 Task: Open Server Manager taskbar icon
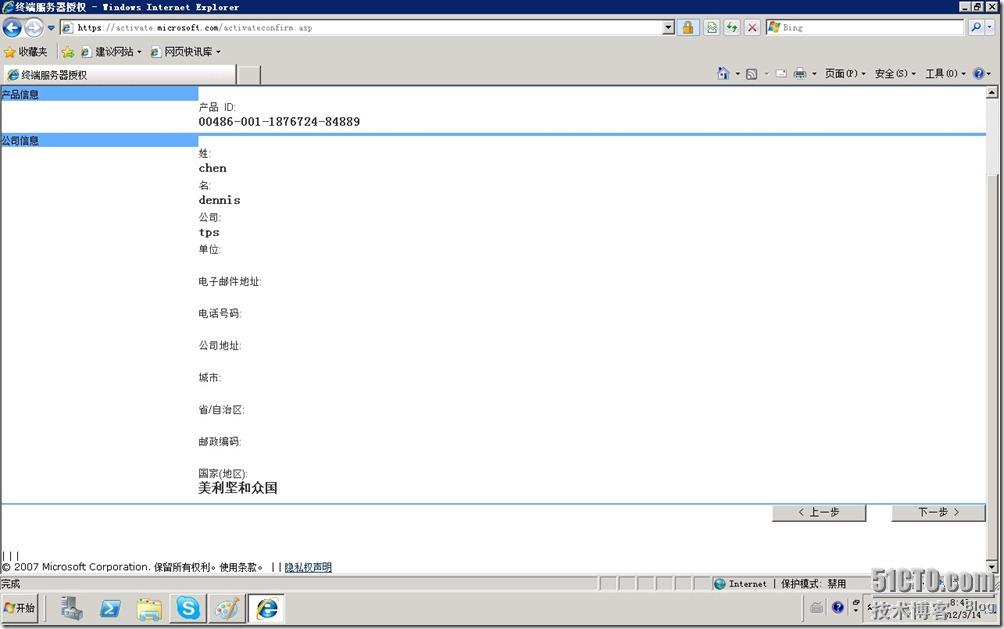click(72, 608)
